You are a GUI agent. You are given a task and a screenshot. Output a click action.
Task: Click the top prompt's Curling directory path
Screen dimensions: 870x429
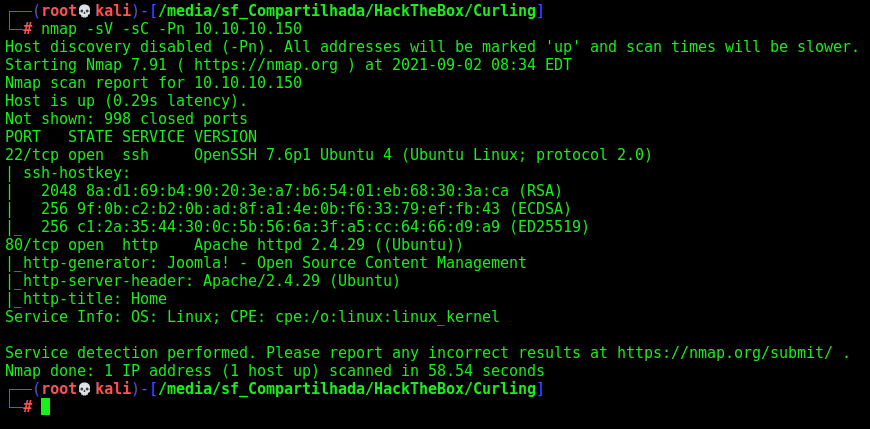tap(347, 11)
